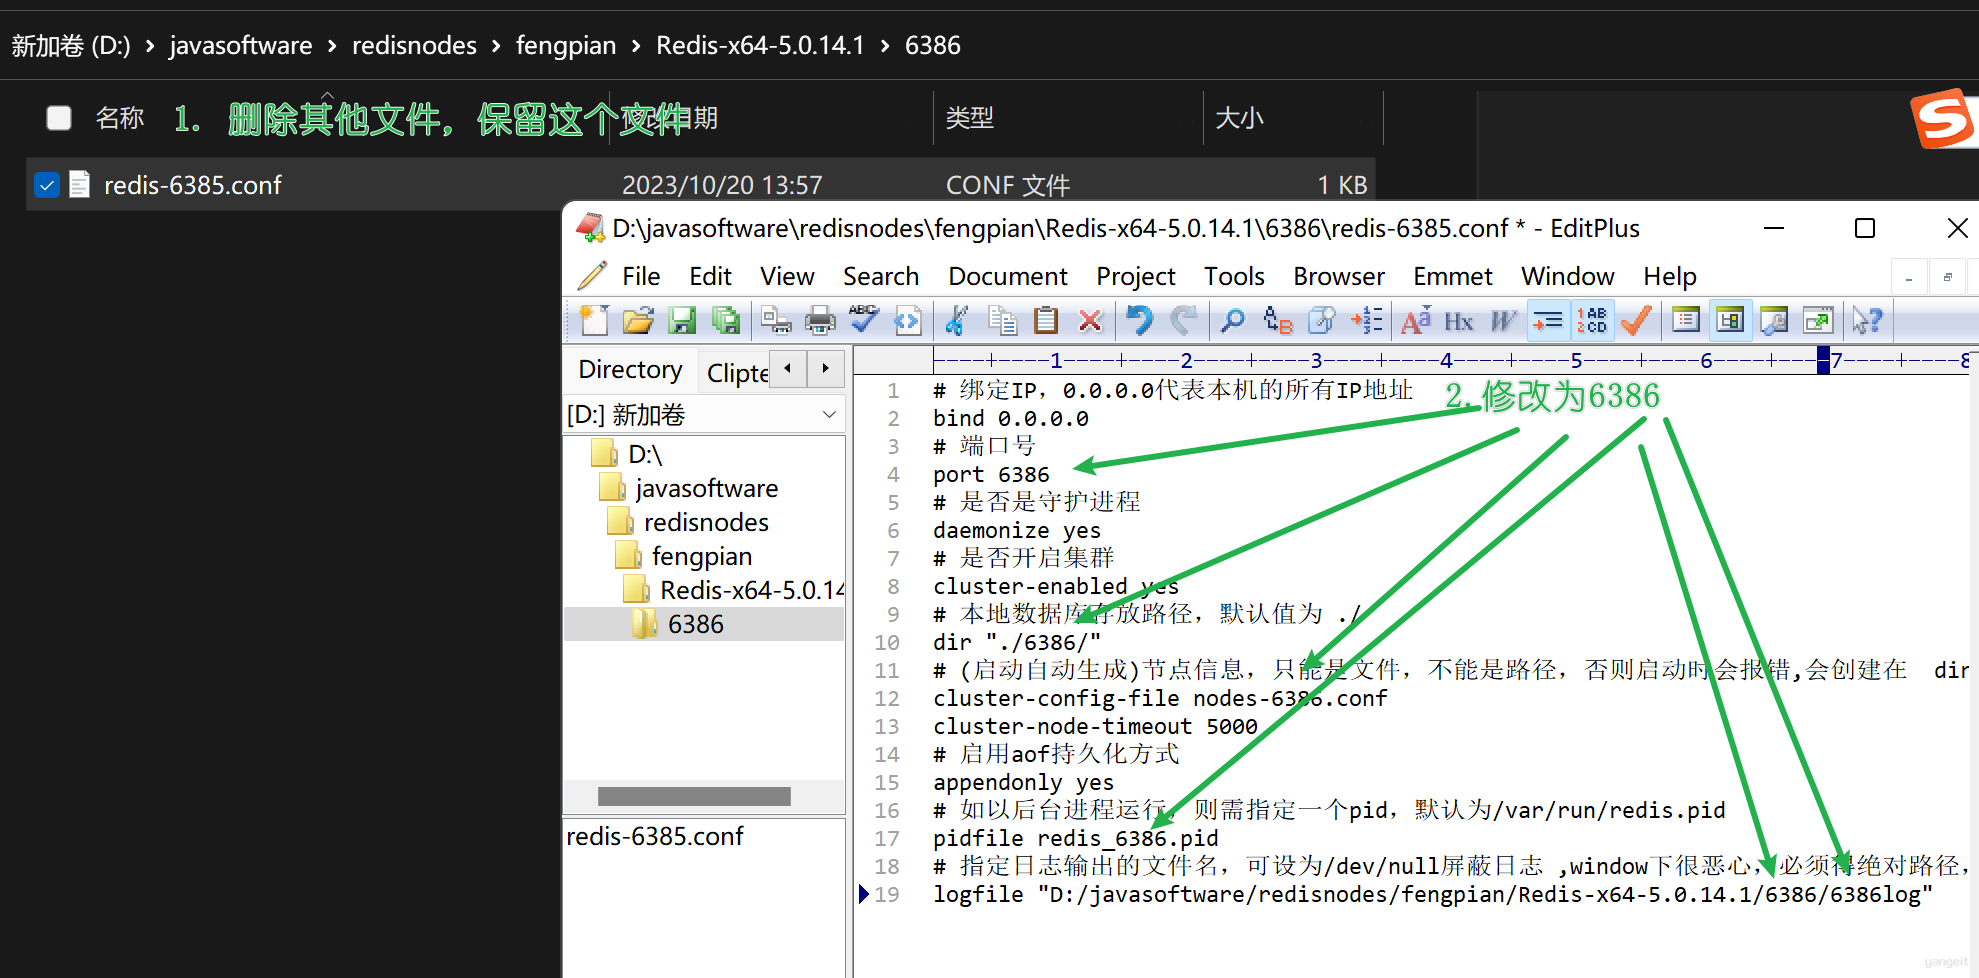Click redisnodes in the Explorer breadcrumb
This screenshot has width=1979, height=978.
pyautogui.click(x=414, y=45)
